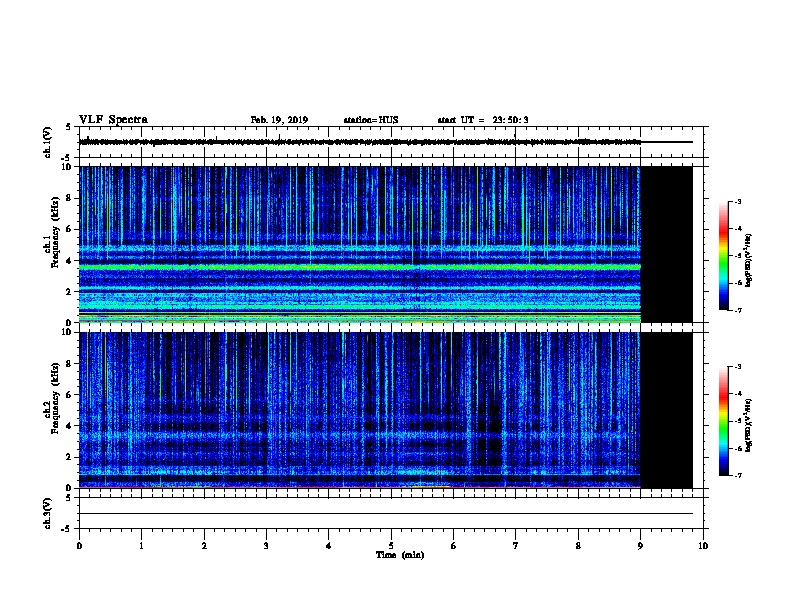Select the "Time (min)" axis title

[x=400, y=555]
